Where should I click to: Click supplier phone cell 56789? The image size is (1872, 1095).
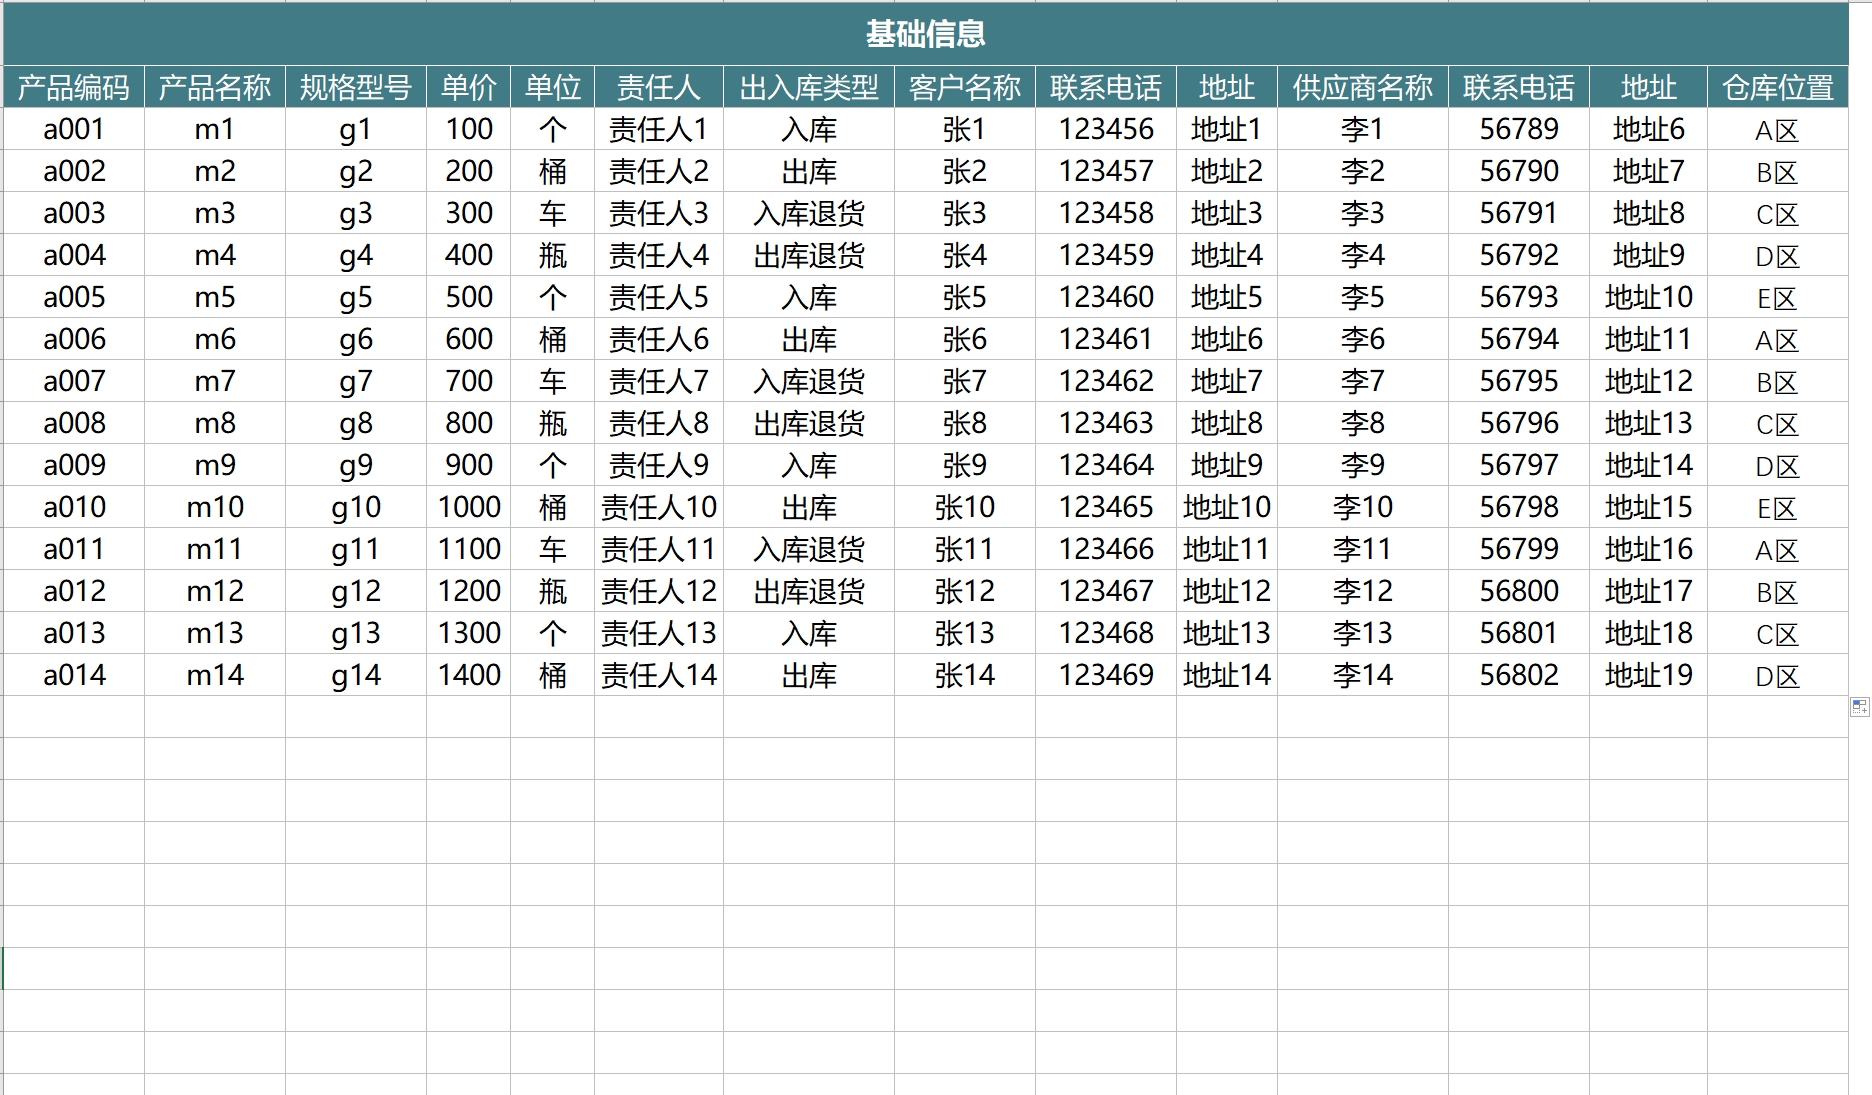pos(1519,129)
